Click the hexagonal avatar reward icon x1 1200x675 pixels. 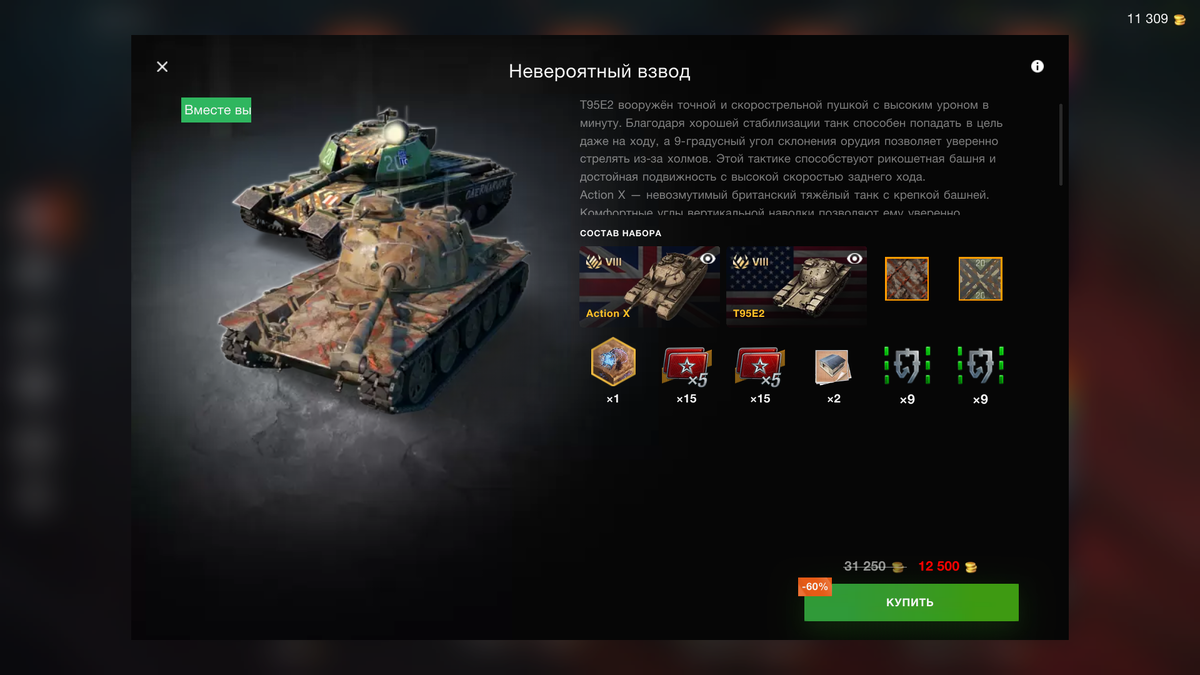613,362
